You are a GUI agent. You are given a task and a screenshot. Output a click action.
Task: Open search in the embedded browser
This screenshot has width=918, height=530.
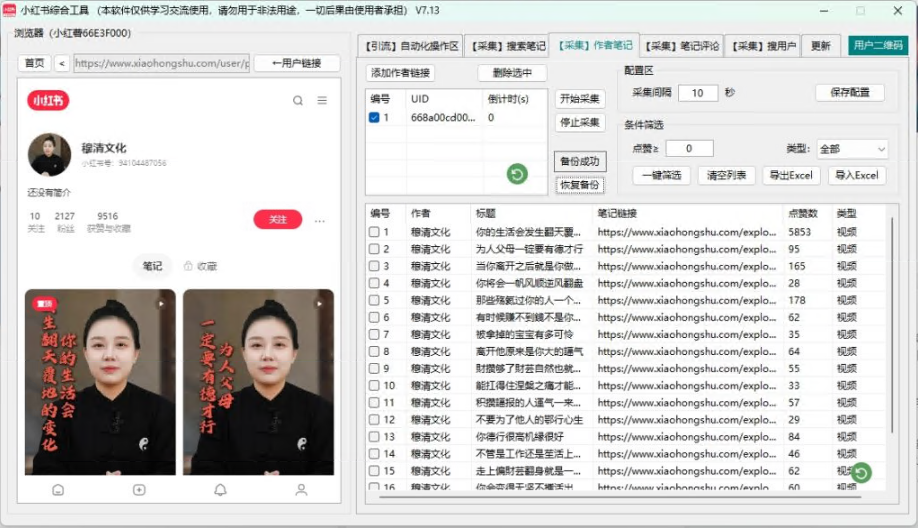(297, 101)
